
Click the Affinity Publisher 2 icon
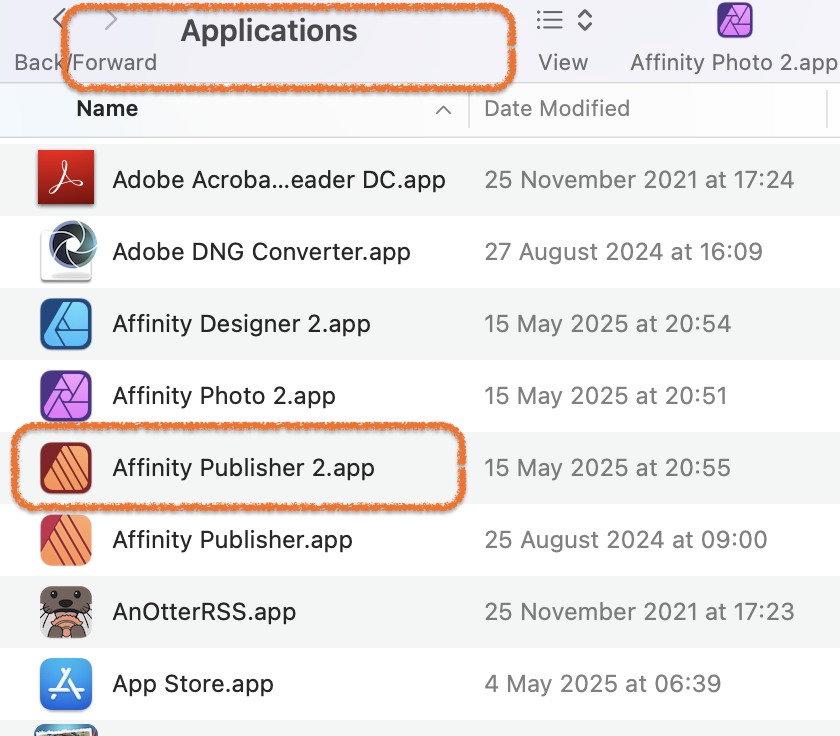[x=66, y=468]
